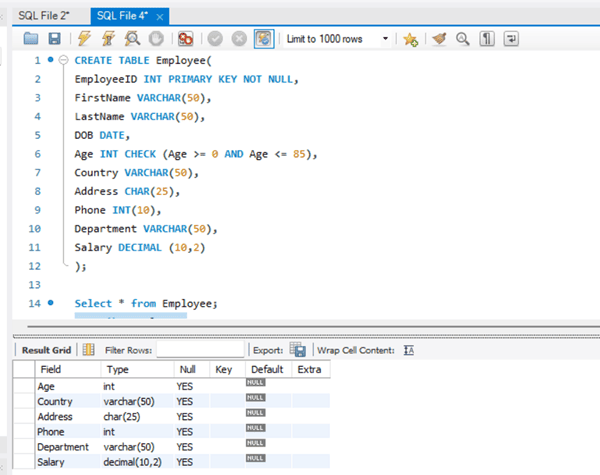Rollback transaction X circle icon
Screen dimensions: 600x475
tap(239, 39)
